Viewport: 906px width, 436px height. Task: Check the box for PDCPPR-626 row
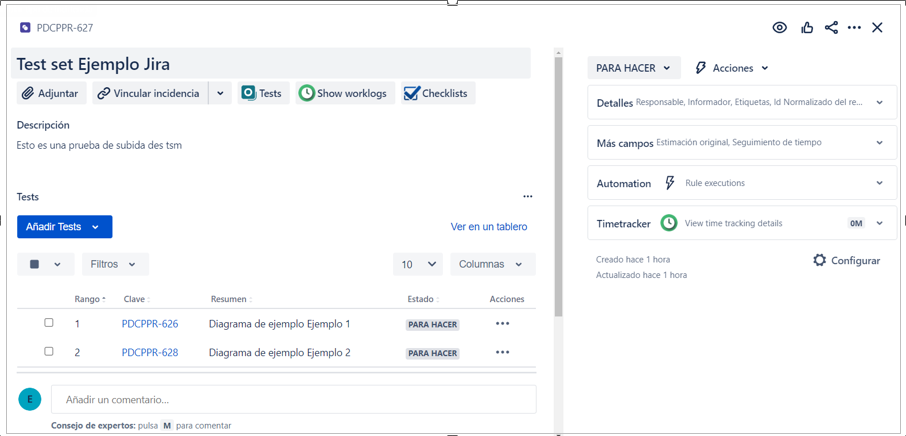(48, 323)
